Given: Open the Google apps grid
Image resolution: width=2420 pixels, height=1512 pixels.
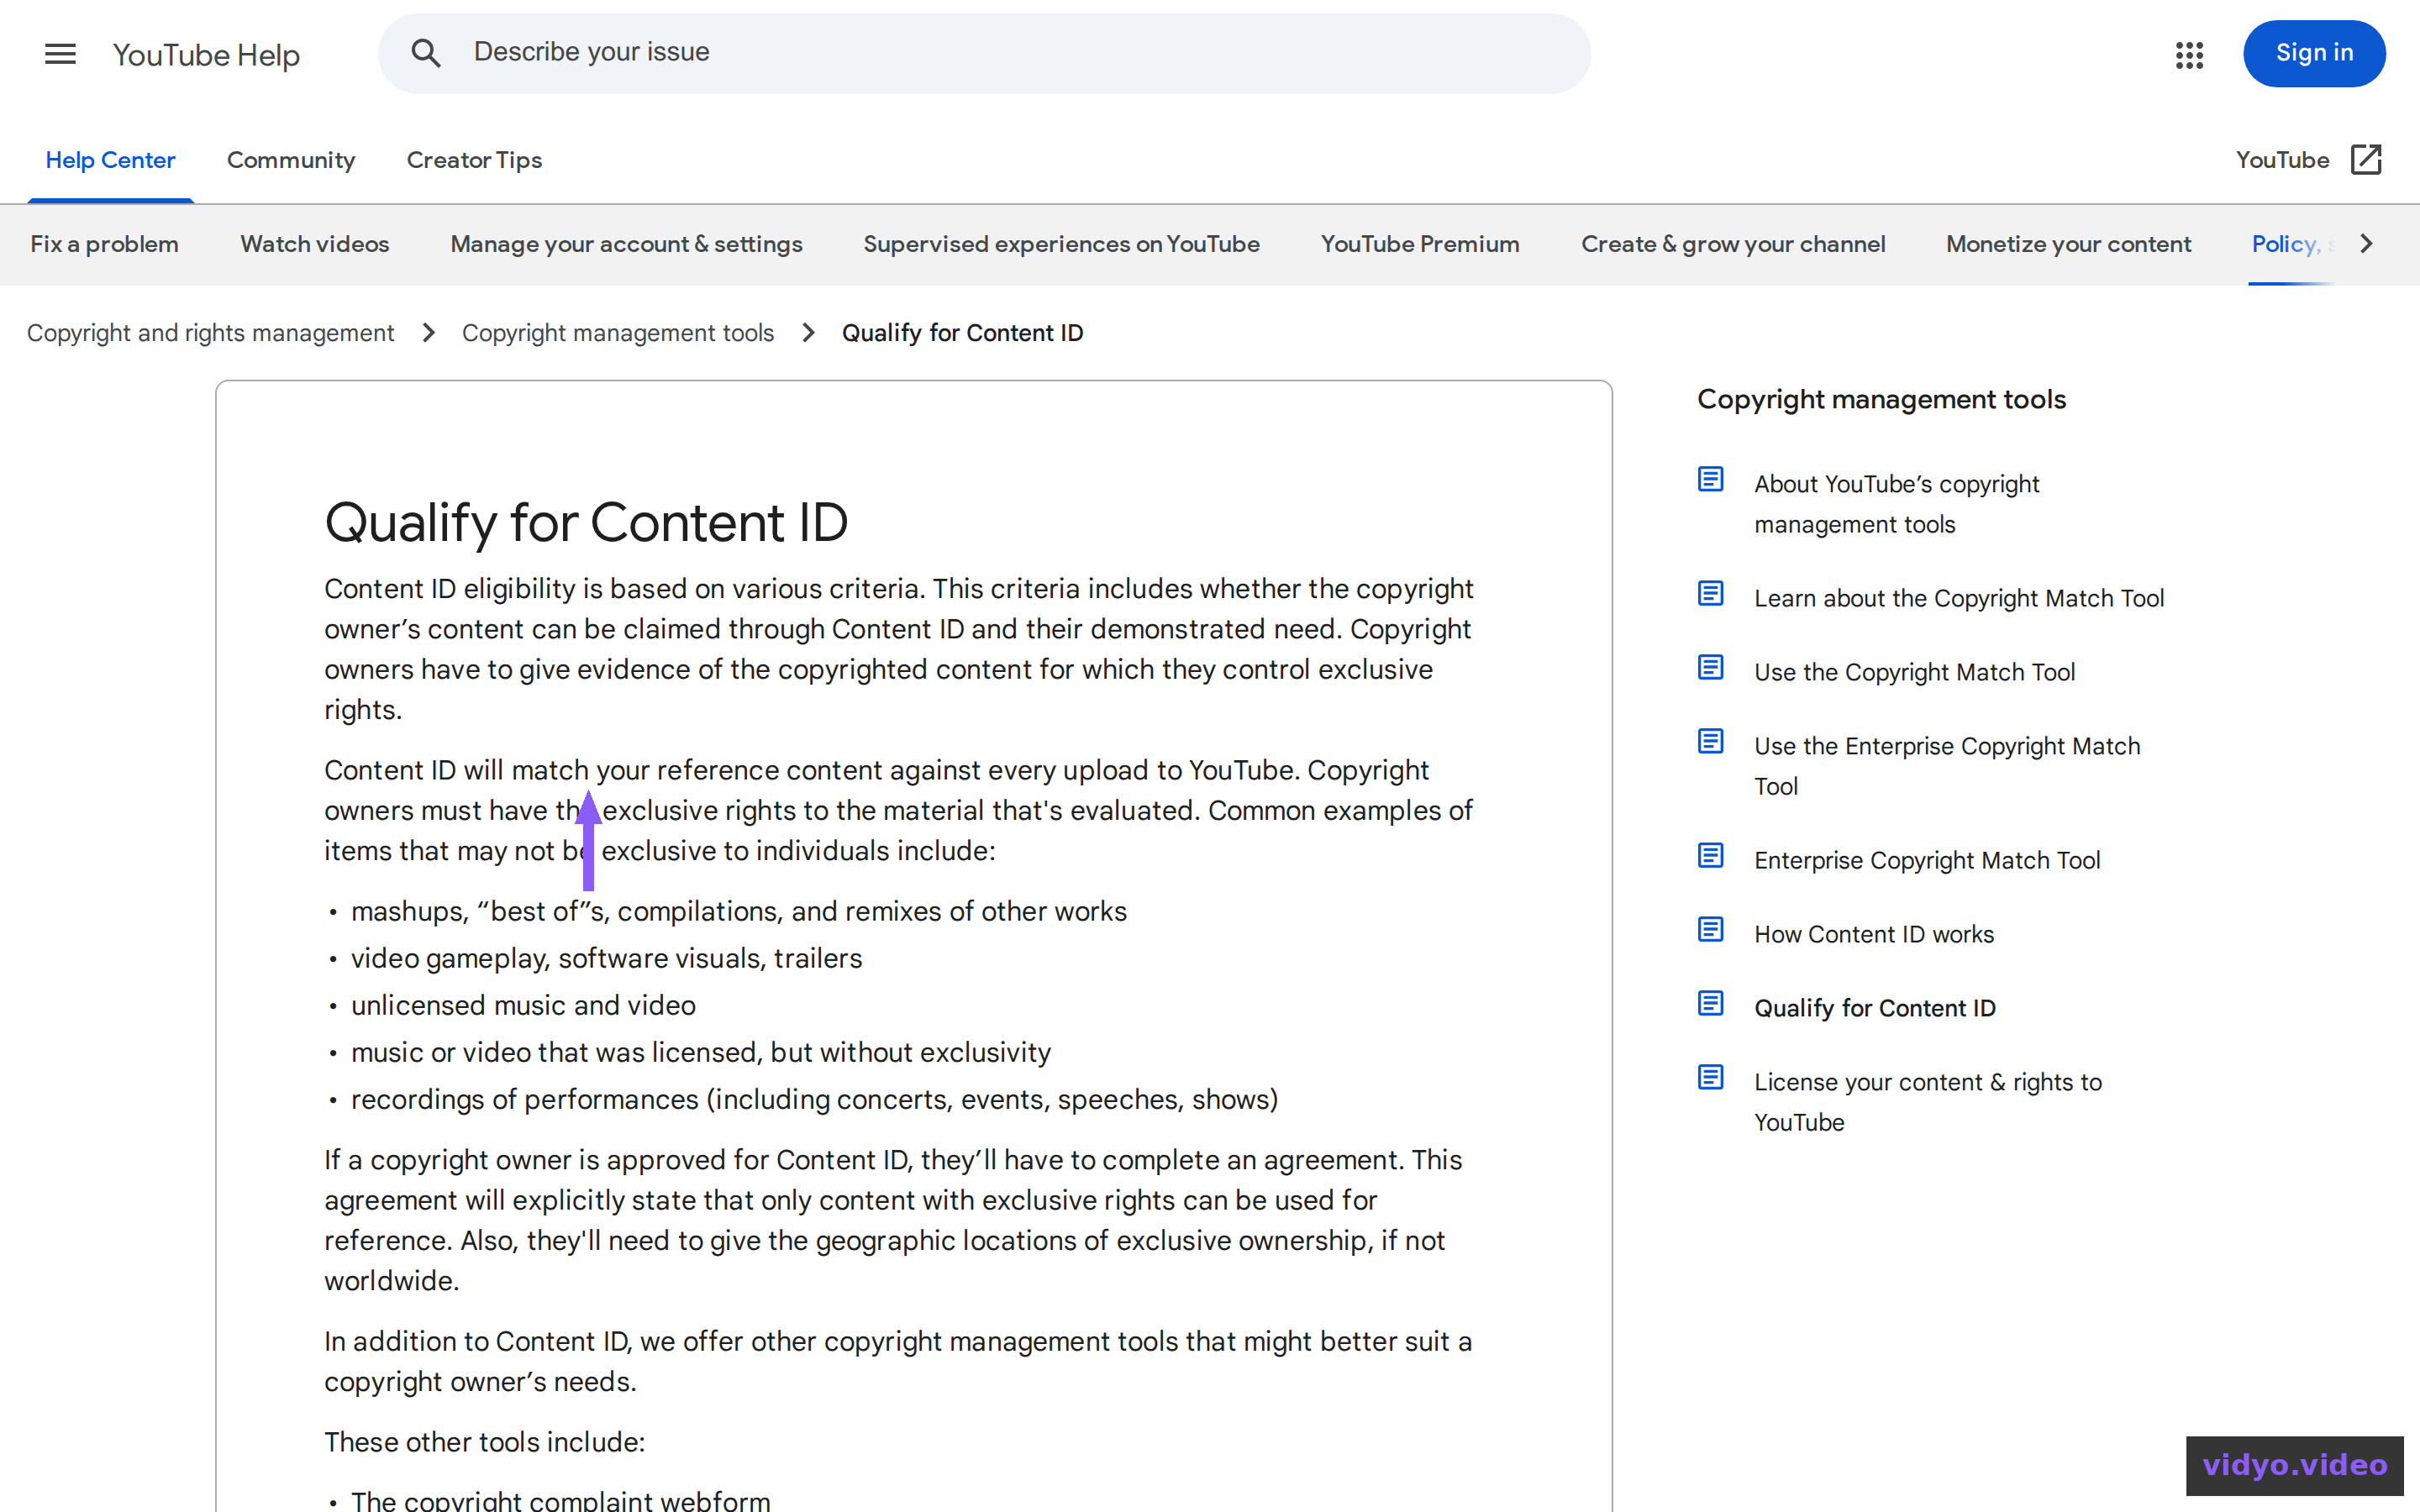Looking at the screenshot, I should [x=2189, y=54].
